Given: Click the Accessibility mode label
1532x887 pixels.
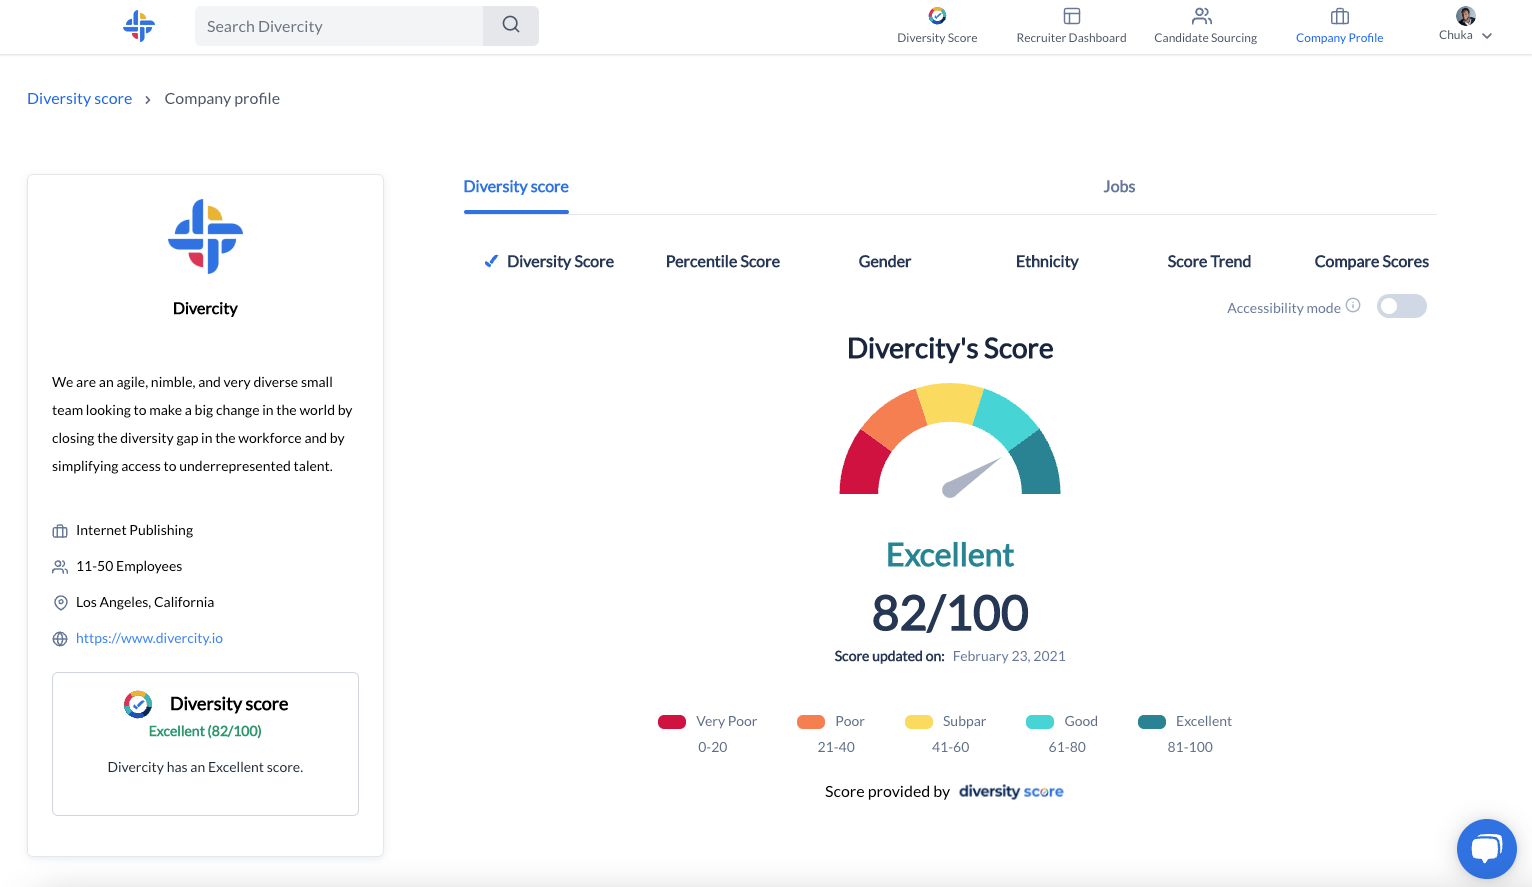Looking at the screenshot, I should pos(1284,308).
